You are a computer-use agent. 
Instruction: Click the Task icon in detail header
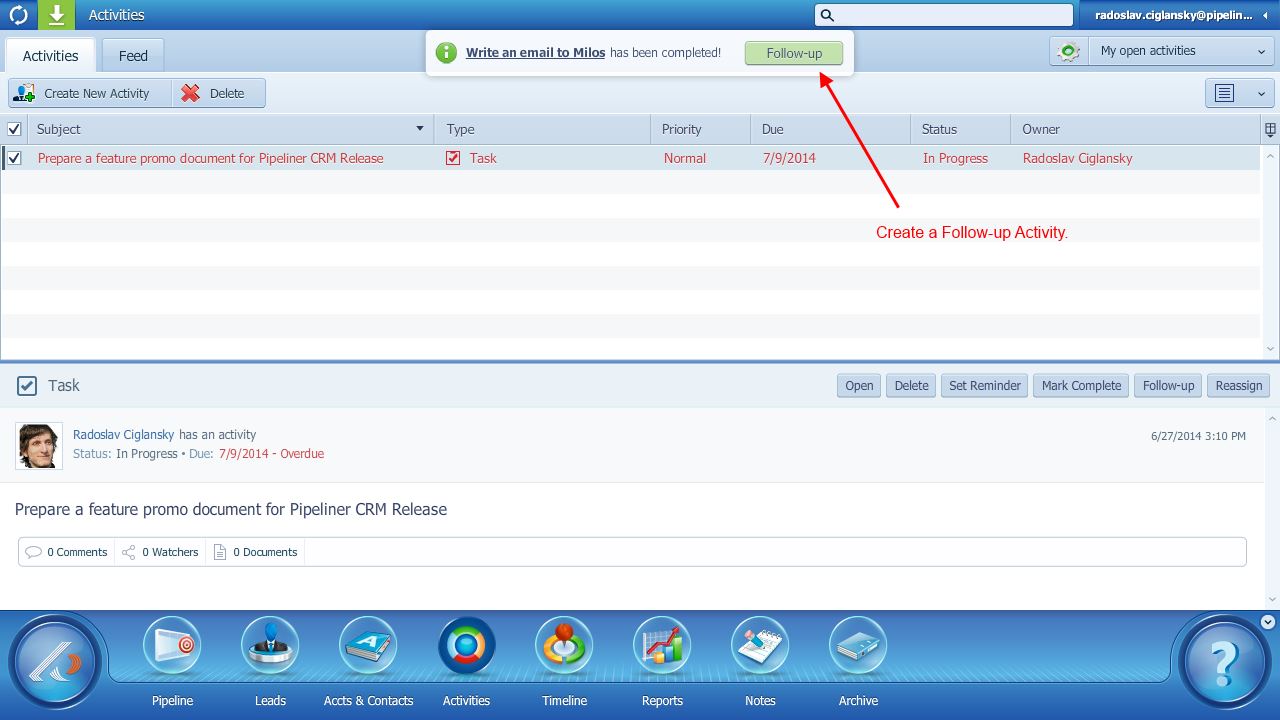tap(27, 386)
